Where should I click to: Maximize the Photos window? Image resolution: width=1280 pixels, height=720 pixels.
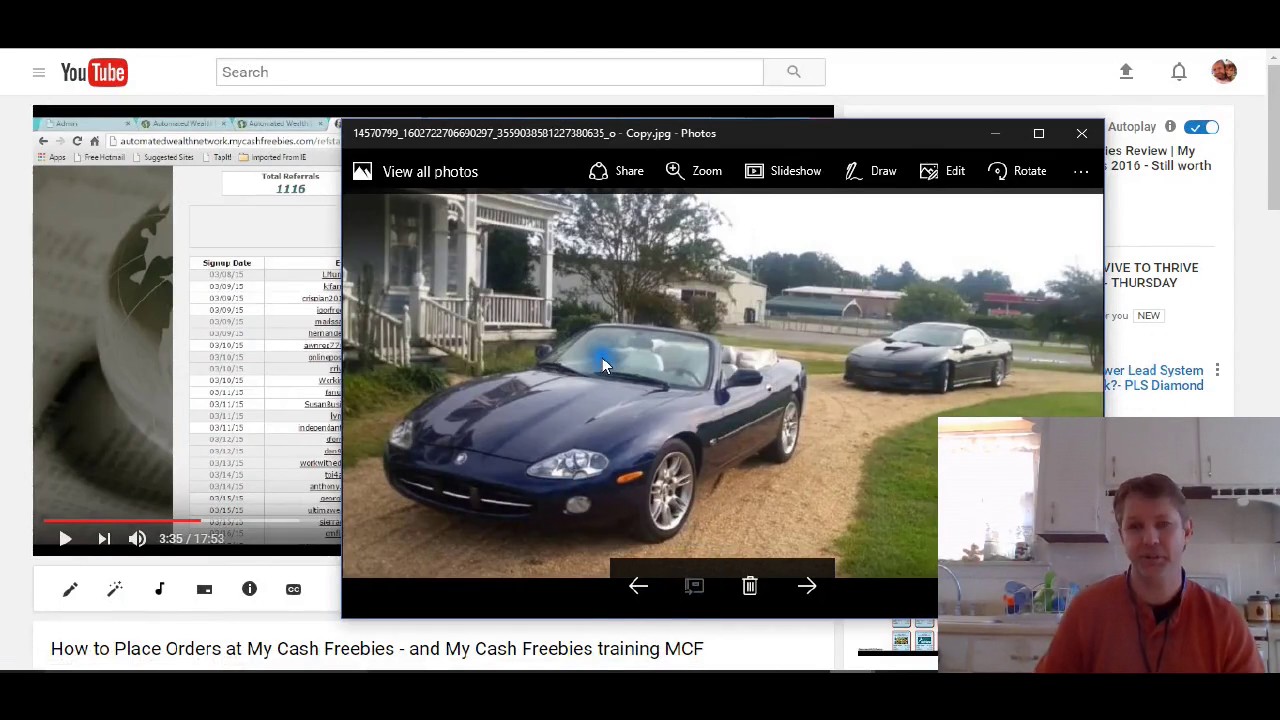pos(1038,133)
